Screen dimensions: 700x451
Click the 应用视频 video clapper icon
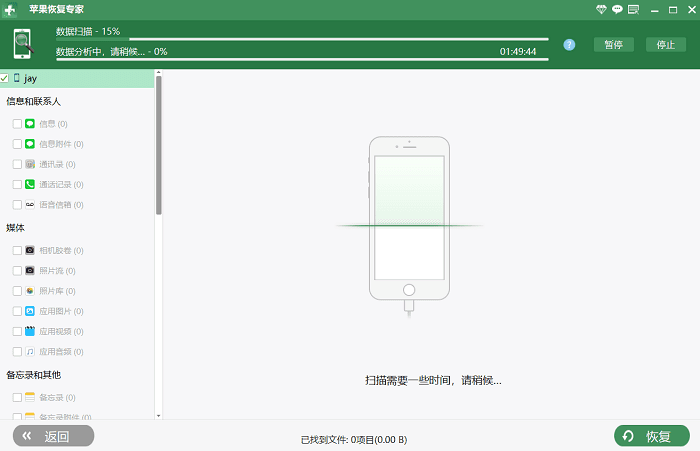(x=30, y=331)
